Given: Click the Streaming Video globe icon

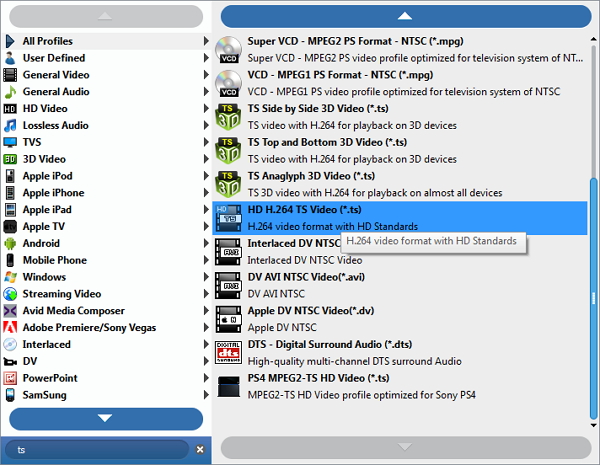Looking at the screenshot, I should pos(10,294).
